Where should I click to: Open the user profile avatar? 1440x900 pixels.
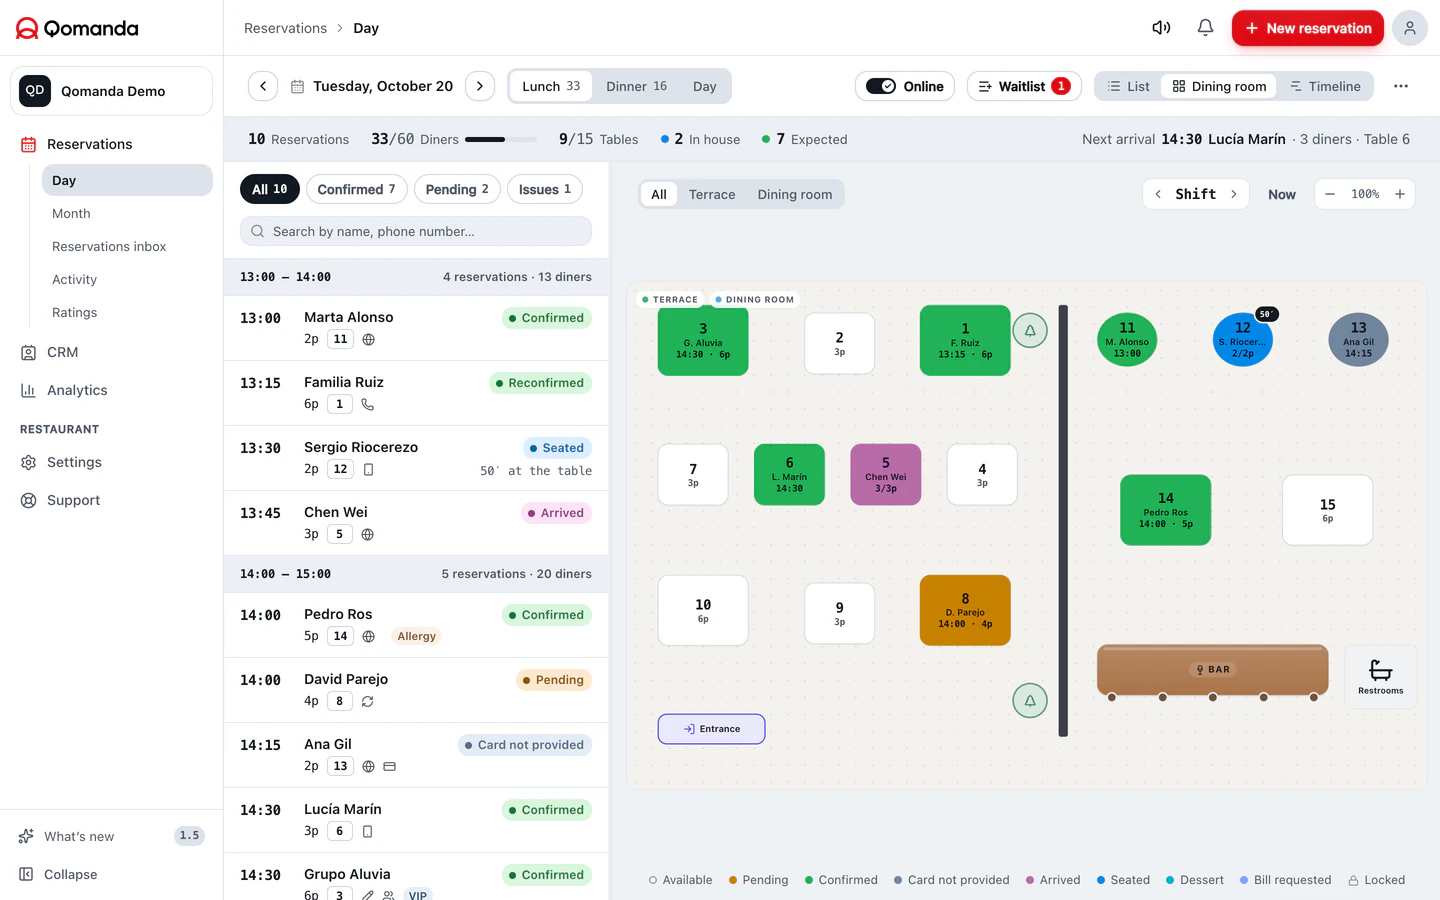[1409, 28]
